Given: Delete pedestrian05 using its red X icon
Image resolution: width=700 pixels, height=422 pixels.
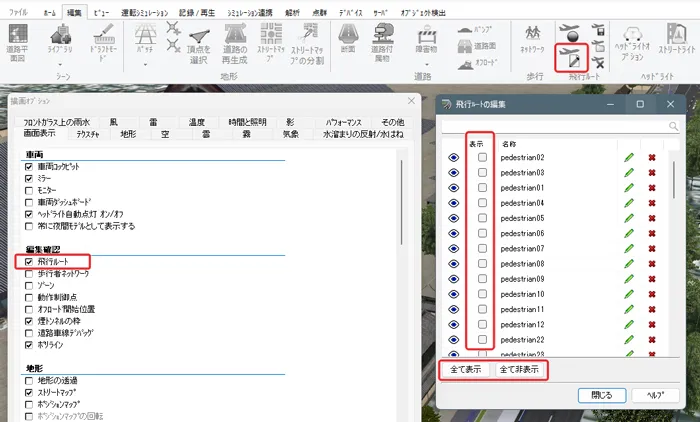Looking at the screenshot, I should pos(653,218).
